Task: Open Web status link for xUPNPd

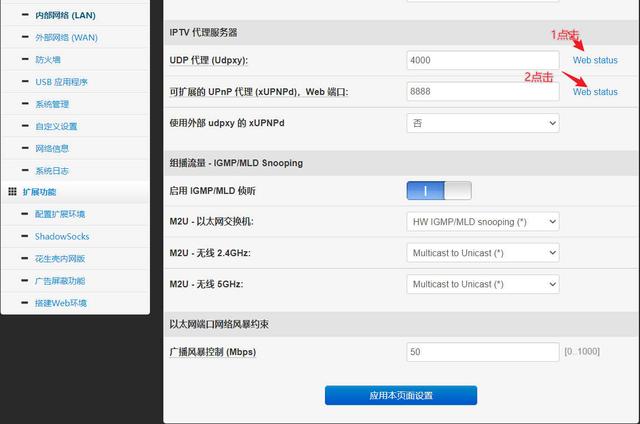Action: click(595, 92)
